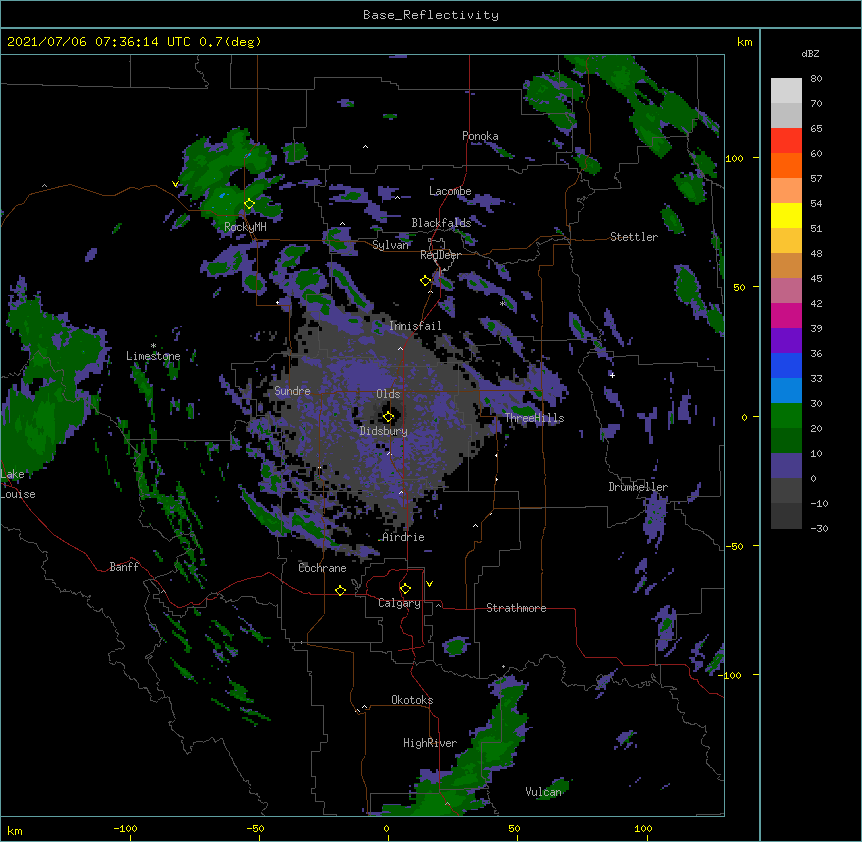Click the 100 tick label on right axis
862x842 pixels.
click(734, 158)
